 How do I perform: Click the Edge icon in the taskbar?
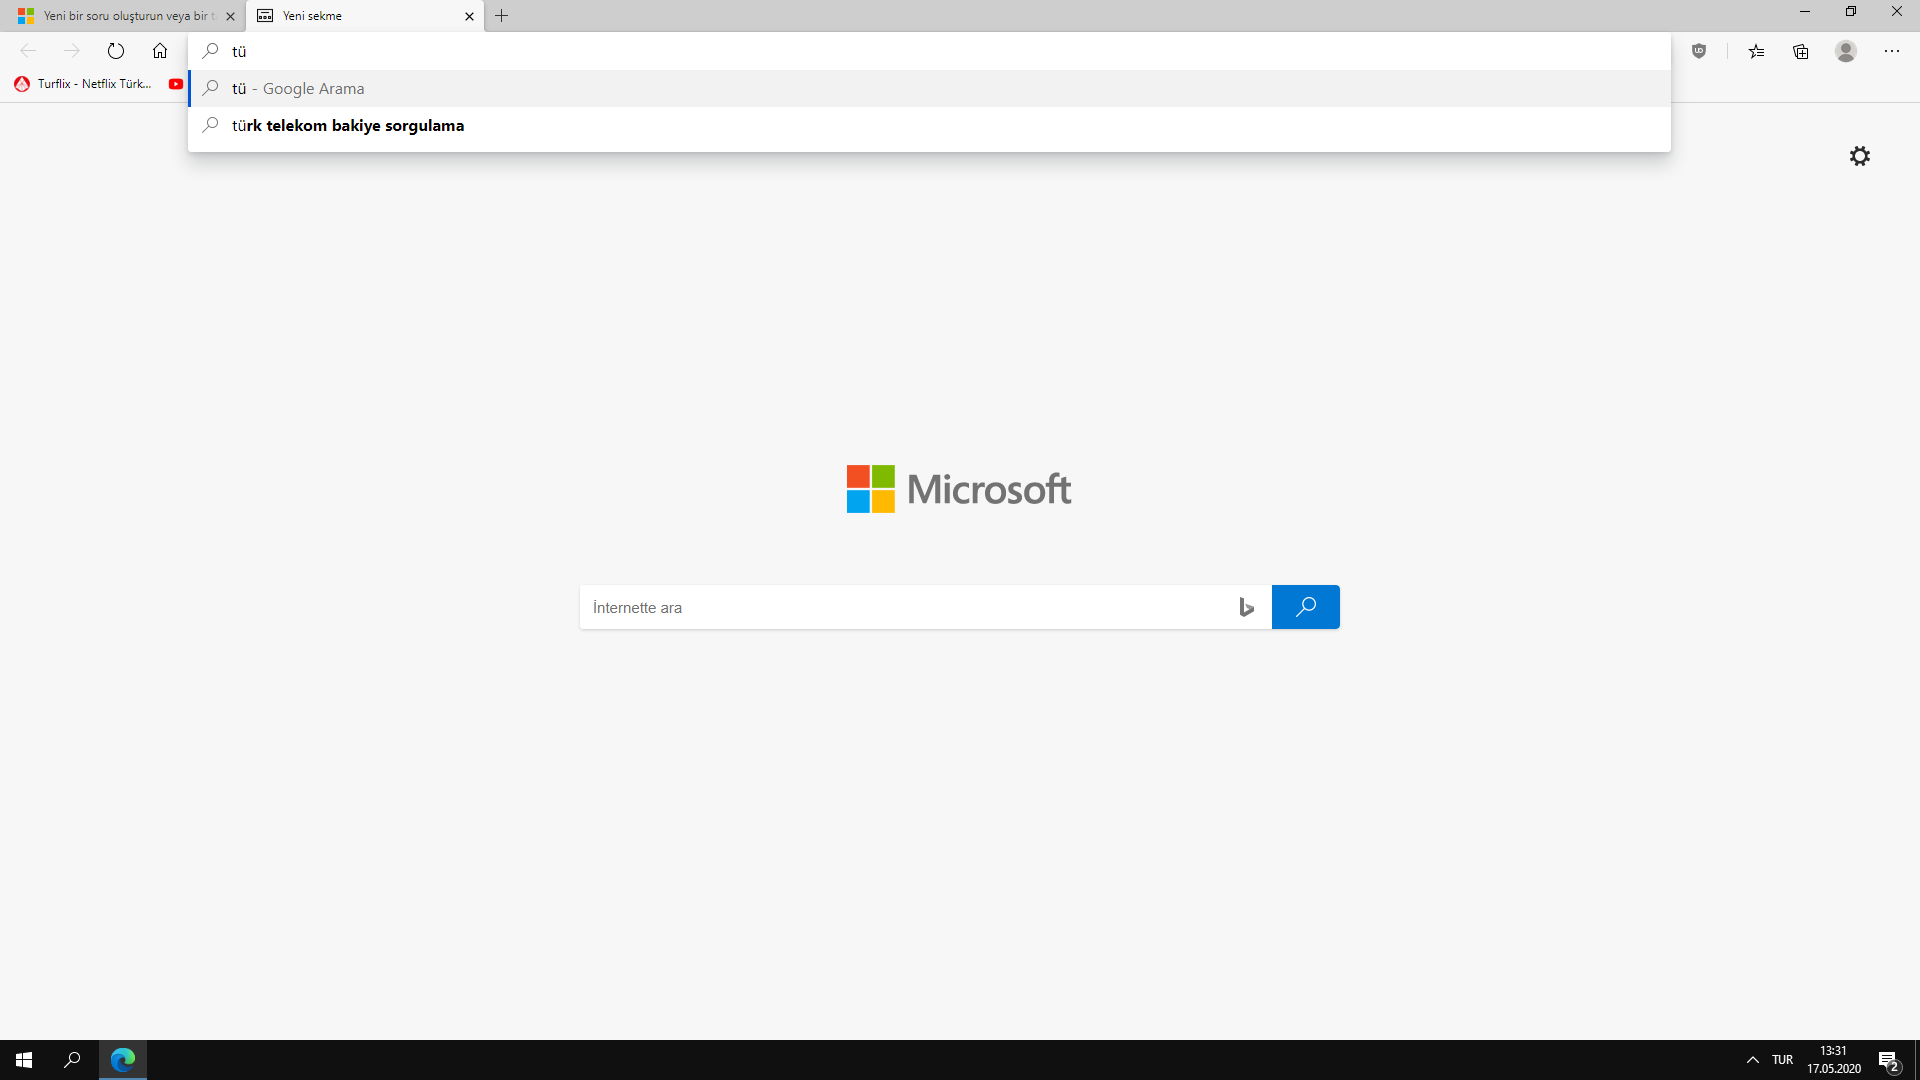pos(123,1060)
